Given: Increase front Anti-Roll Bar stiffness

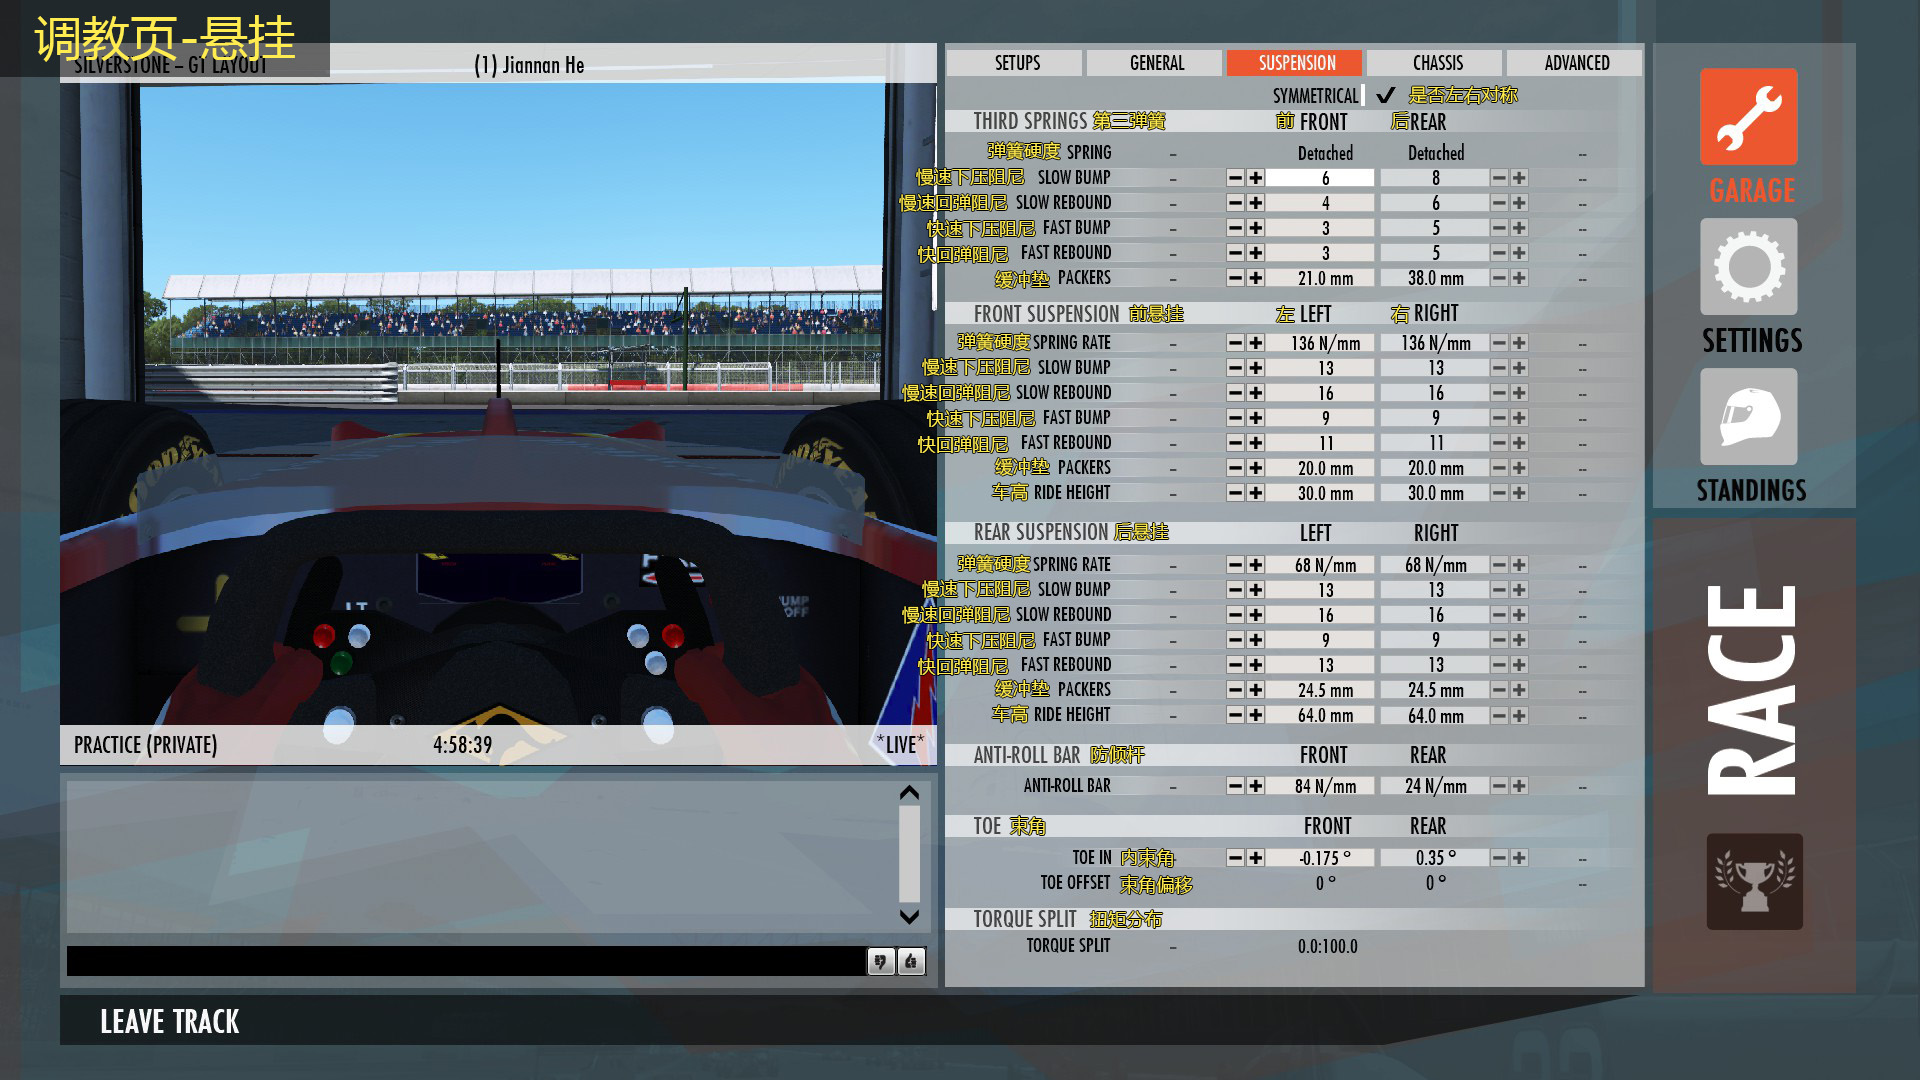Looking at the screenshot, I should (x=1256, y=786).
